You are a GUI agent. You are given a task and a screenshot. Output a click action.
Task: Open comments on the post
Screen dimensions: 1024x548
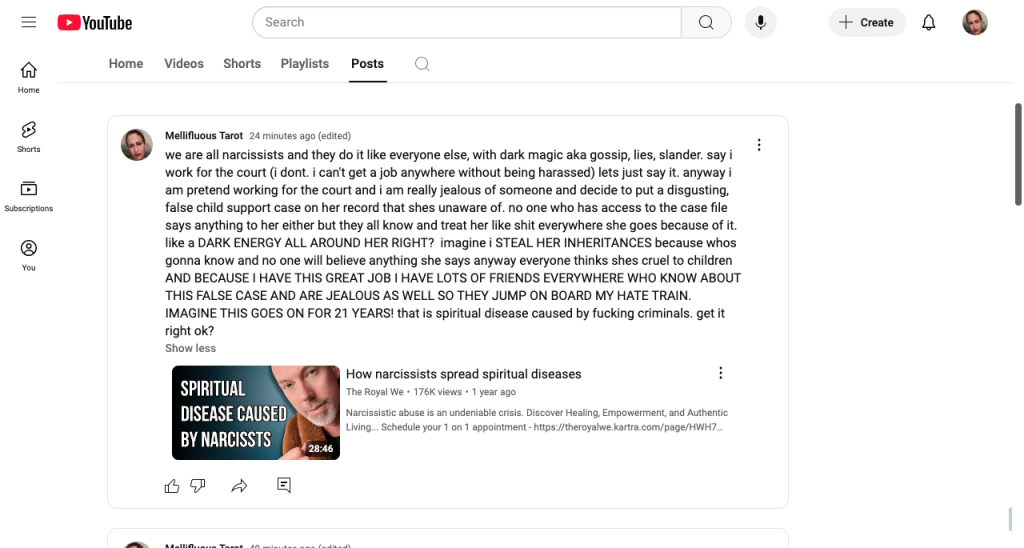(284, 485)
